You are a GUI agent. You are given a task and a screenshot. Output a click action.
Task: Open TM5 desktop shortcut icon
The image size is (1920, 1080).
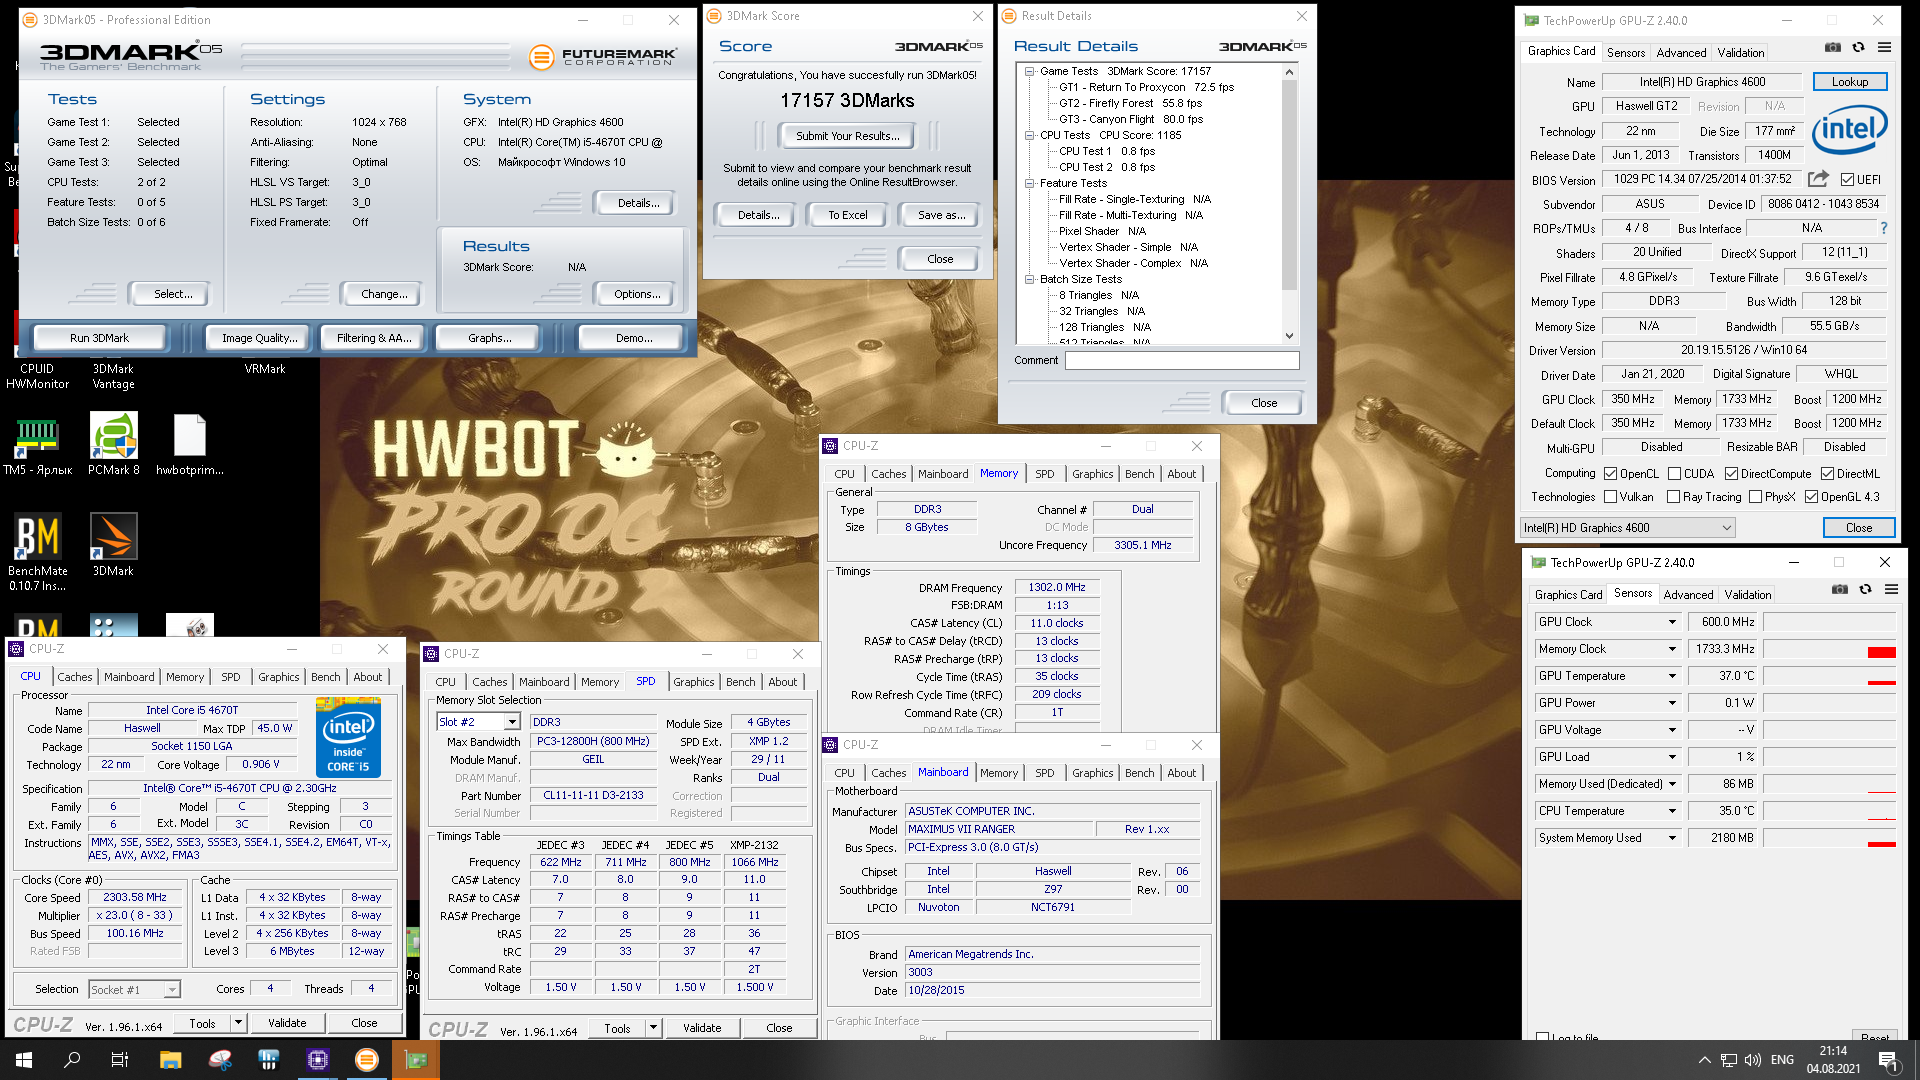point(38,444)
